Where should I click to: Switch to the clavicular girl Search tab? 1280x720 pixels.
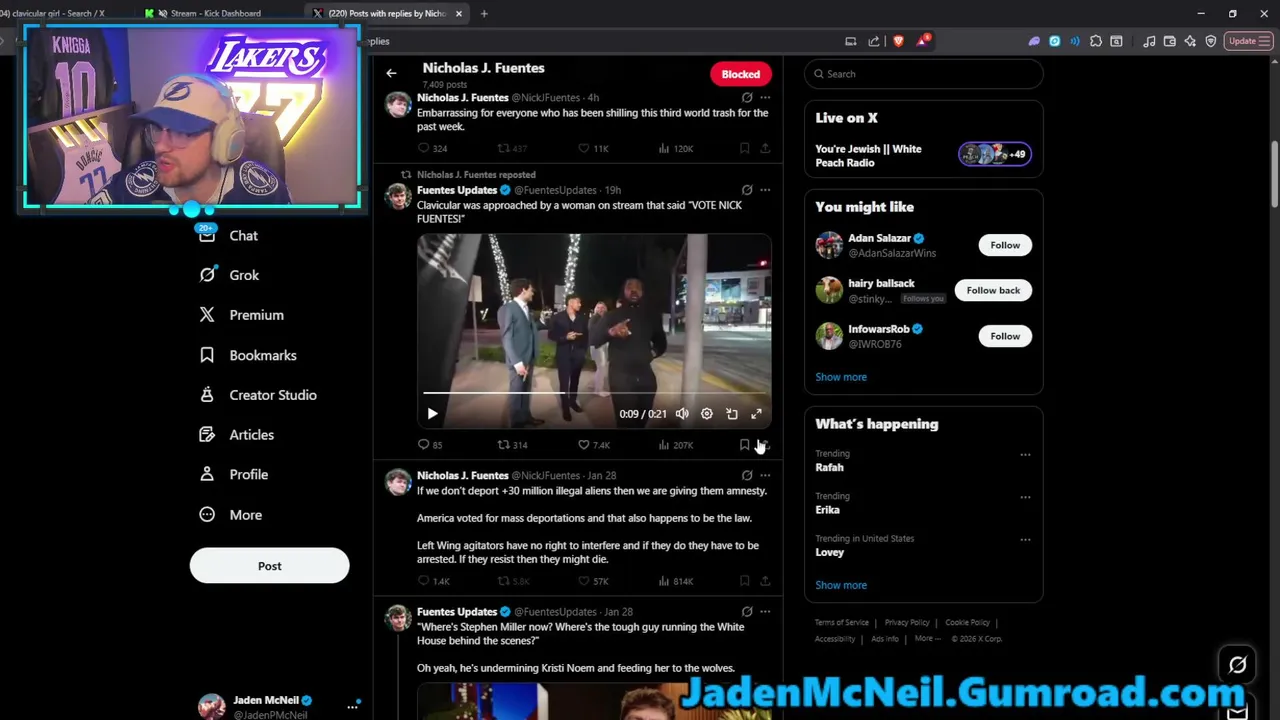coord(58,13)
